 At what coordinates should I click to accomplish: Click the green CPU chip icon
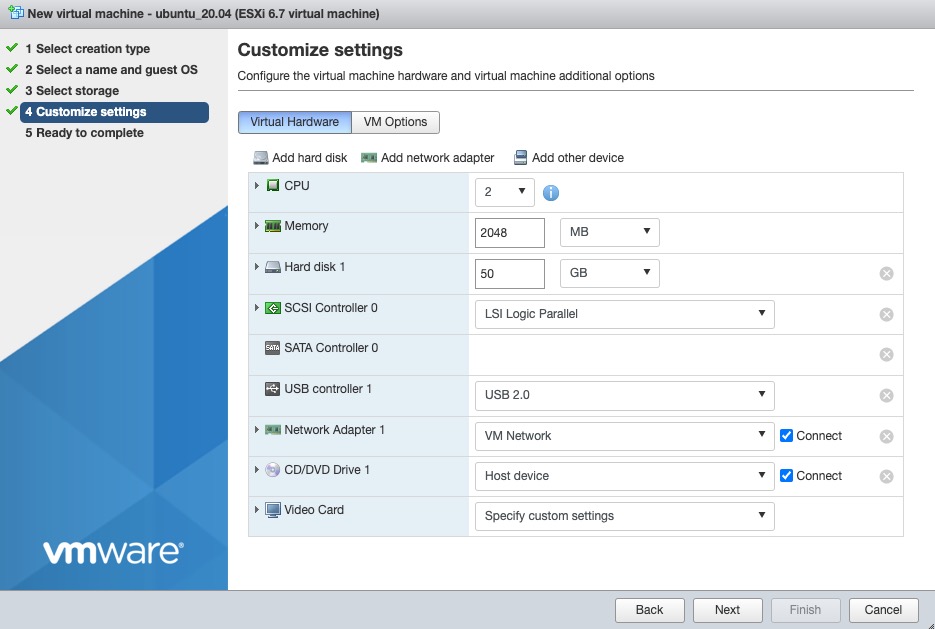click(273, 185)
